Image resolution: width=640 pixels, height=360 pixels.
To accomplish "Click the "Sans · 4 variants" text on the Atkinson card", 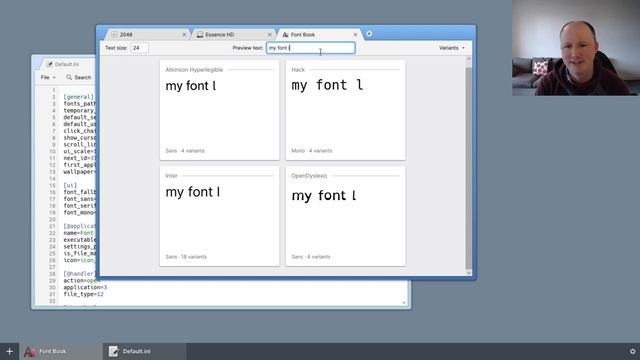I will pos(185,151).
